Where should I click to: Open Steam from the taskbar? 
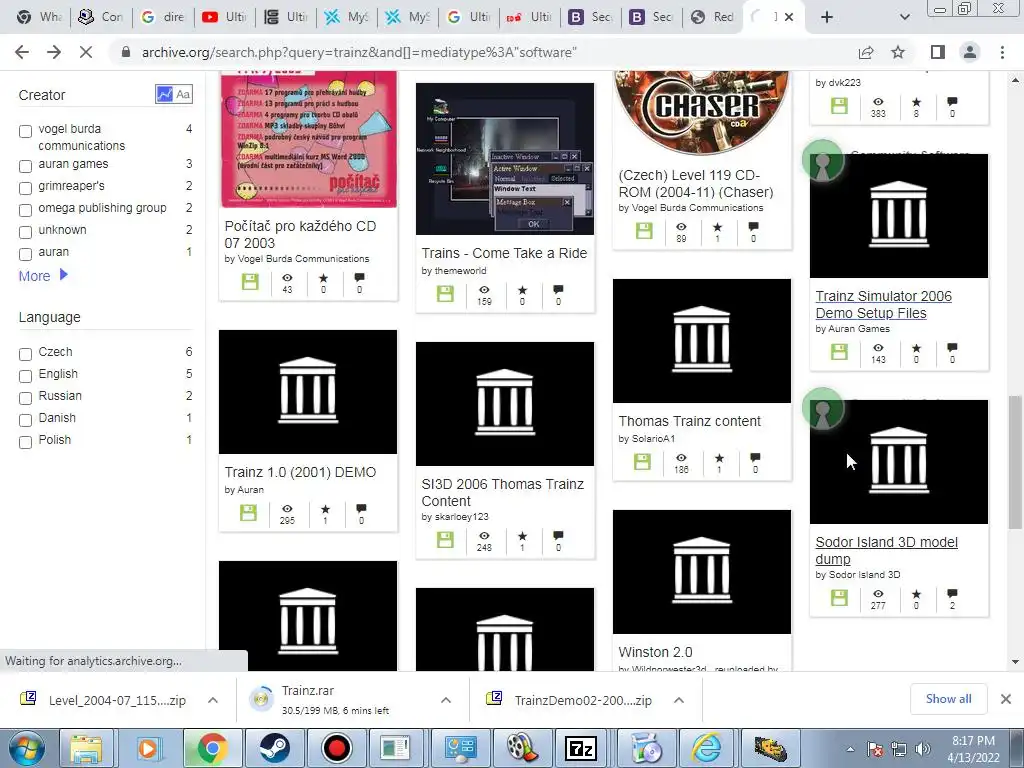(274, 748)
